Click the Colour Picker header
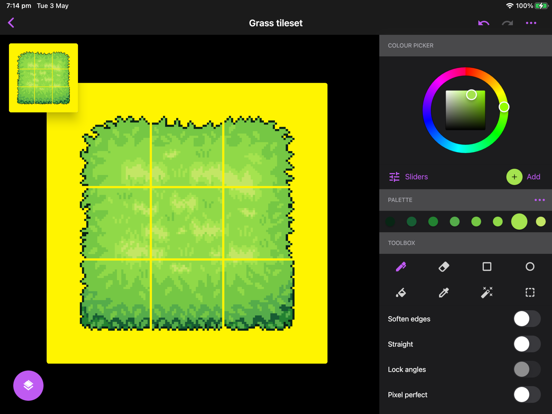552x414 pixels. 465,45
